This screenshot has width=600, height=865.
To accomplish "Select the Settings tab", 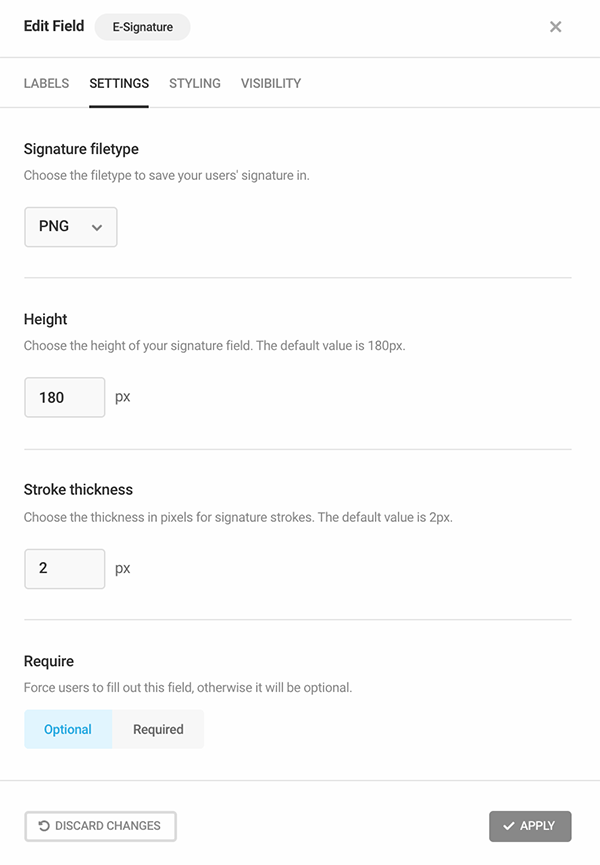I will (x=119, y=83).
